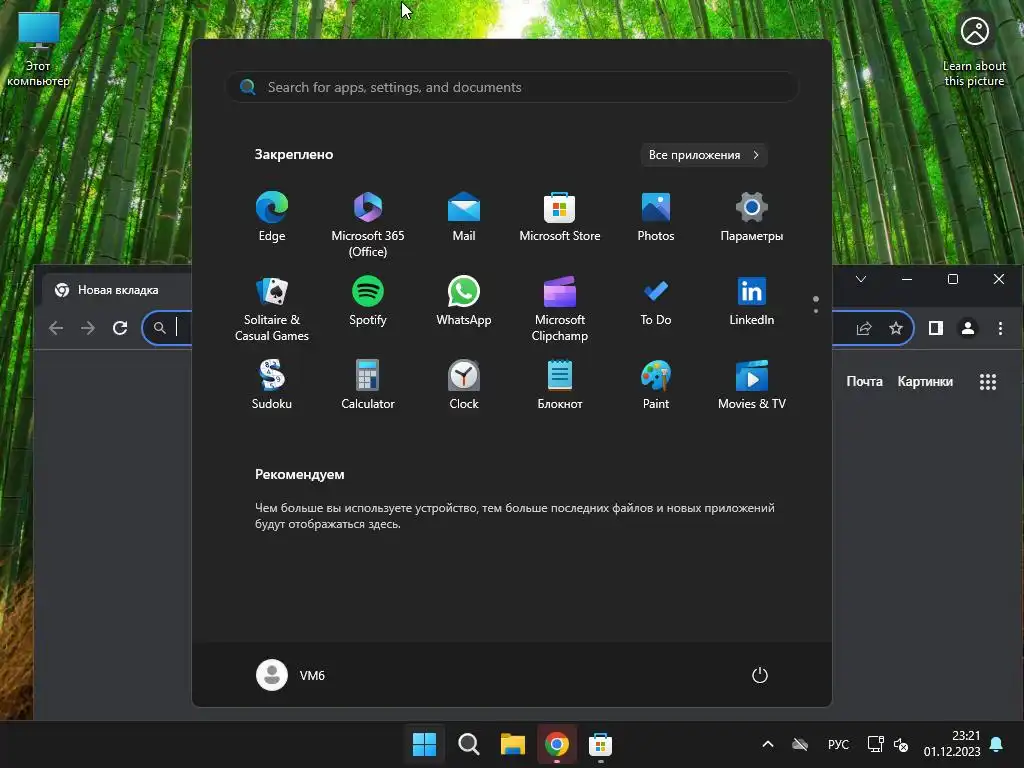Open the To Do app
Viewport: 1024px width, 768px height.
point(656,302)
